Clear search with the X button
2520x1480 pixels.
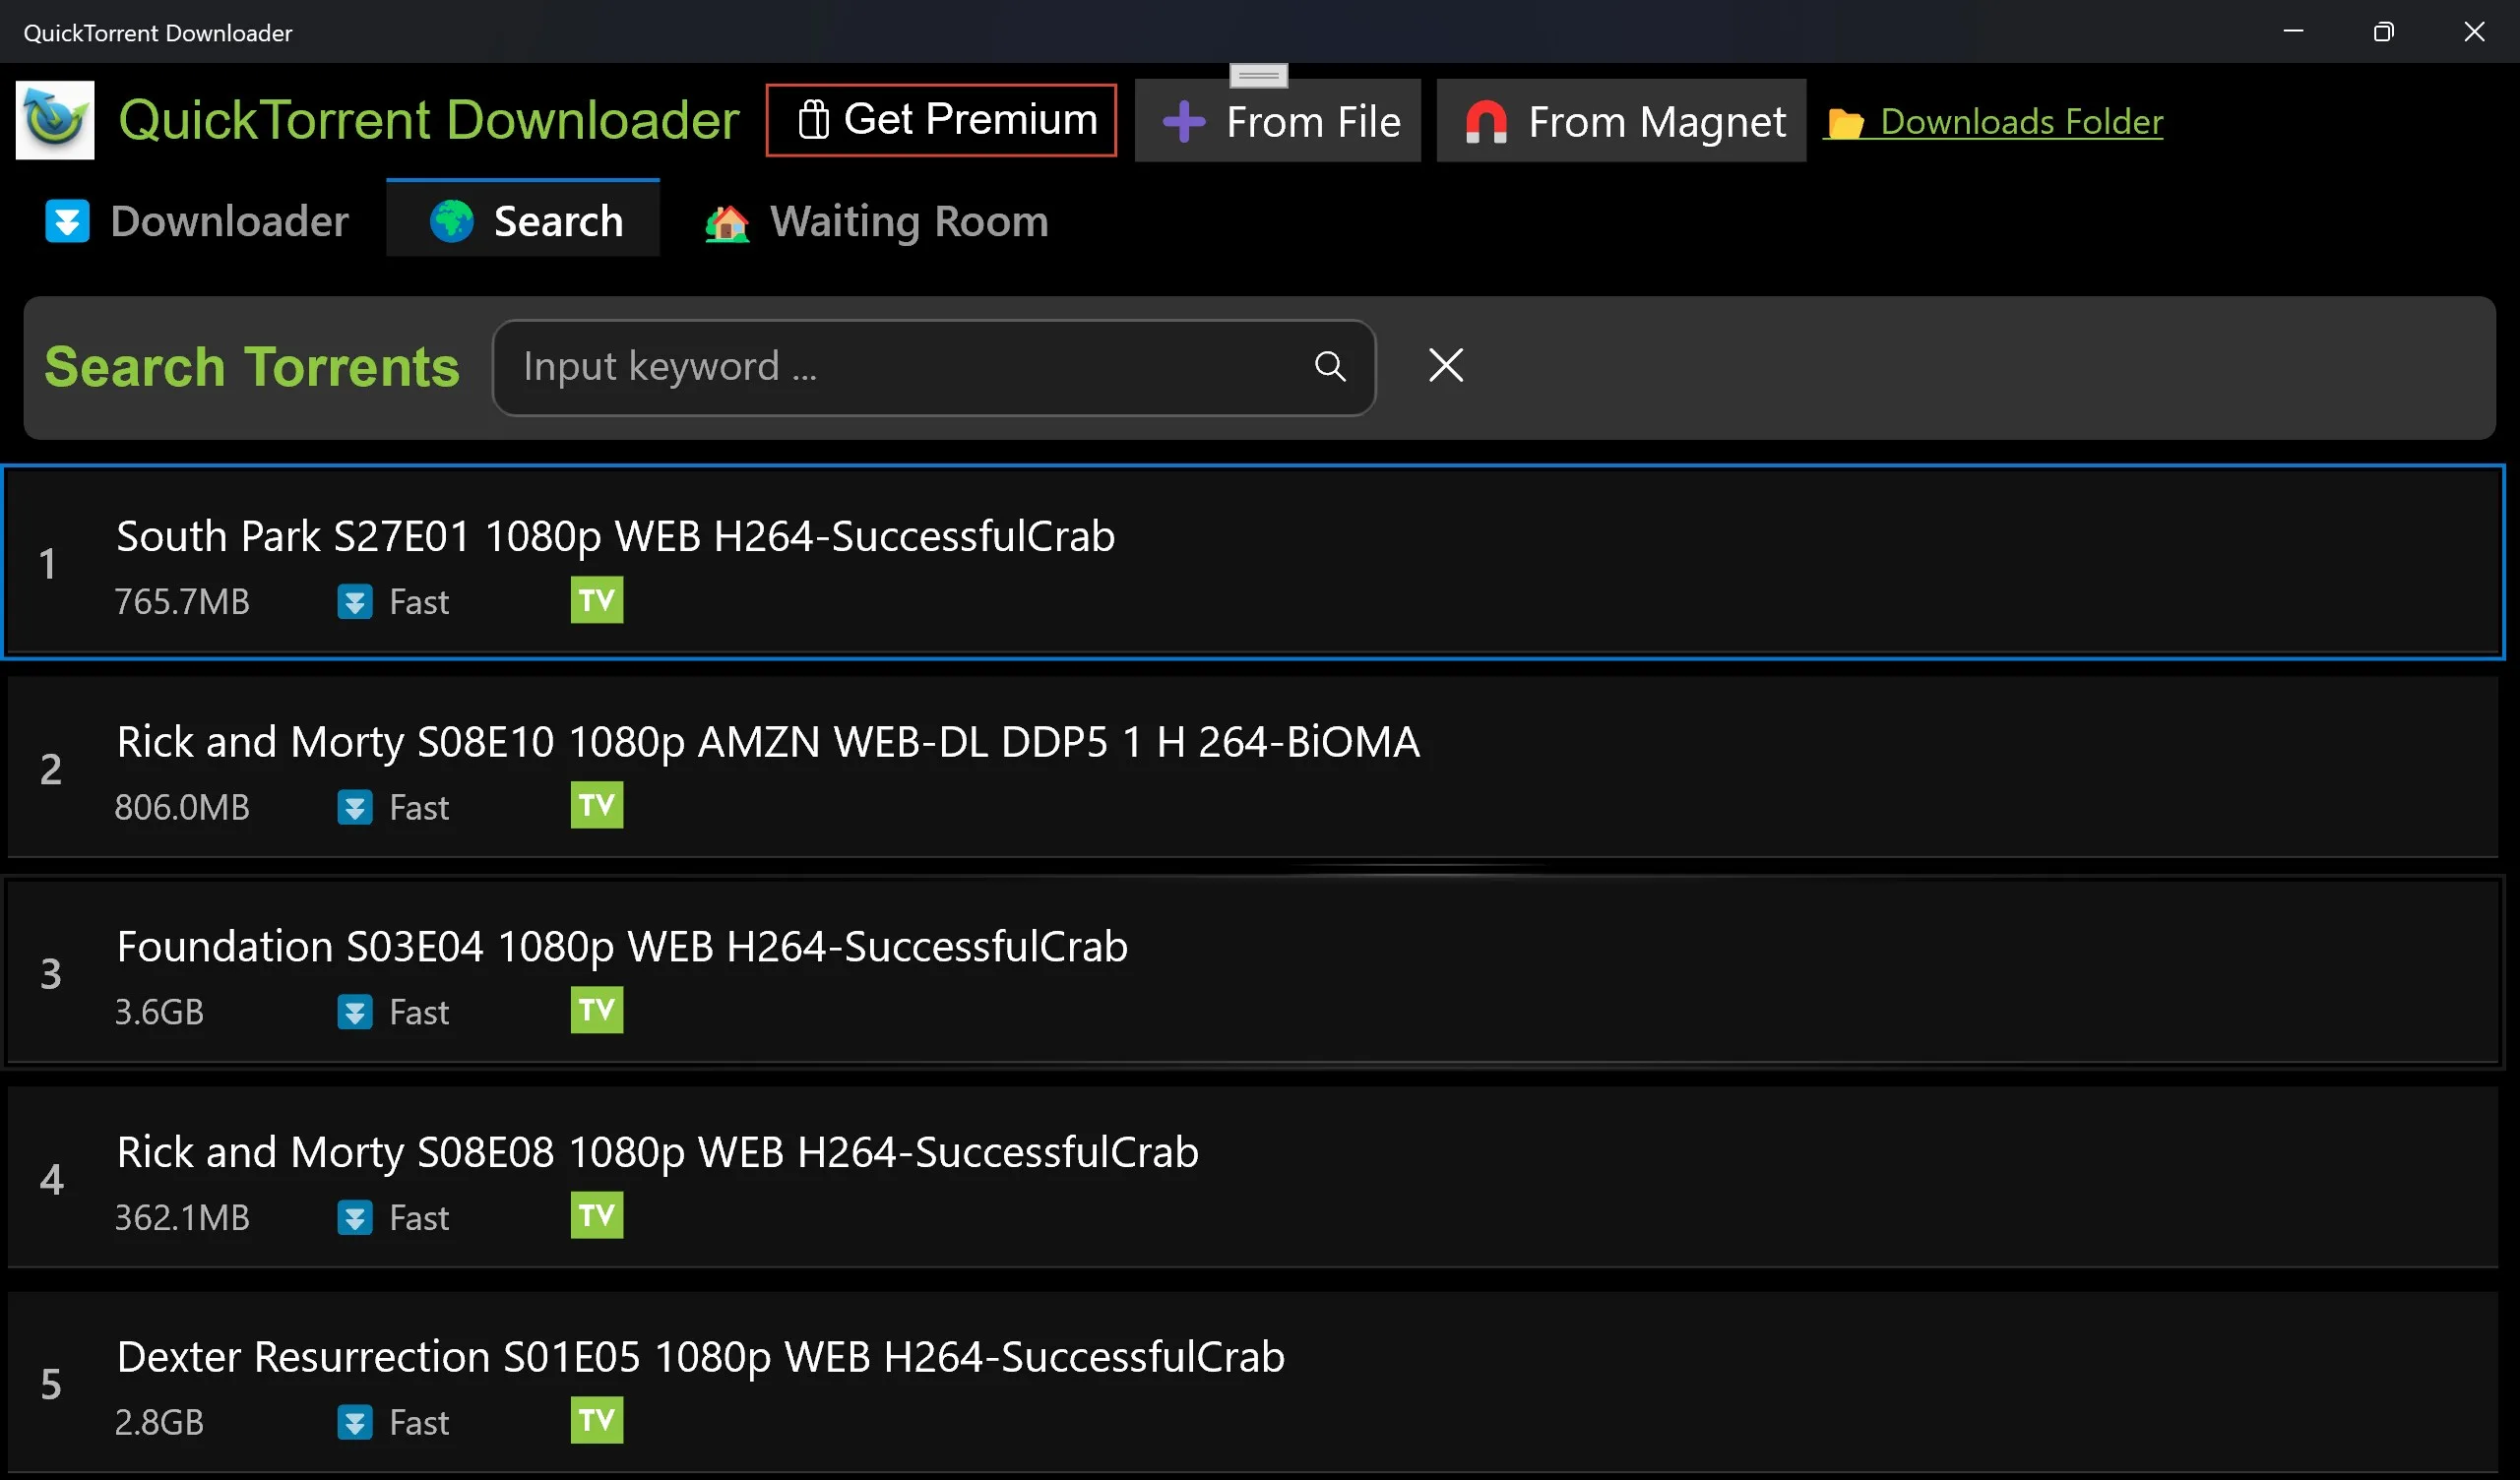1446,365
